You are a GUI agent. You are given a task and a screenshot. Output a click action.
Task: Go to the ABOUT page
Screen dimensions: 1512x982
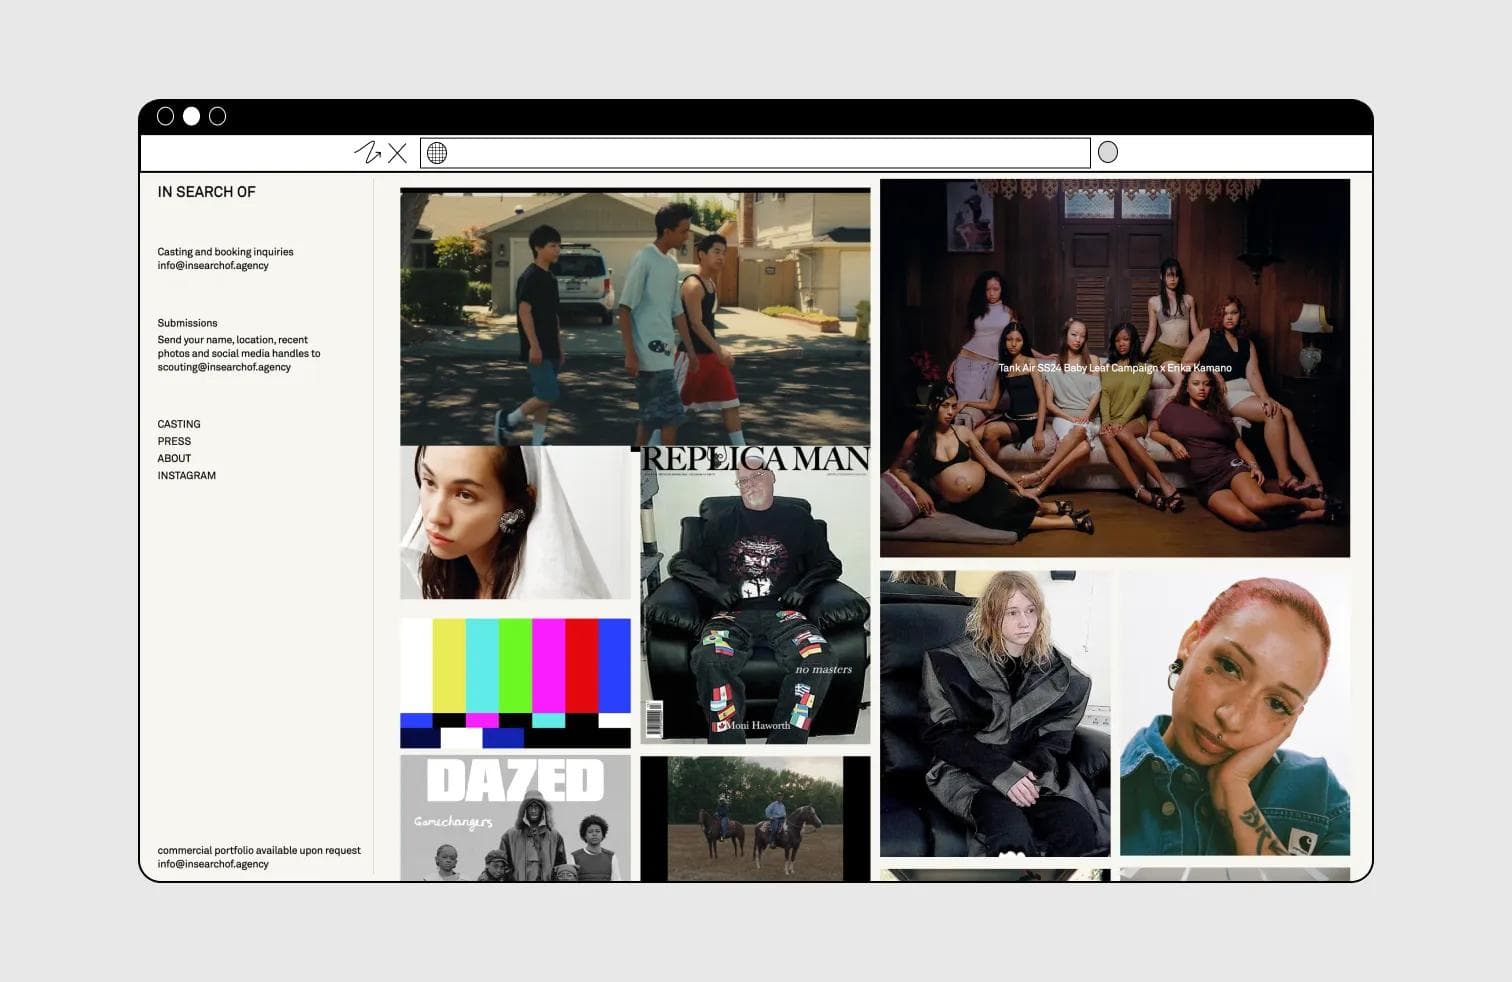pos(174,458)
